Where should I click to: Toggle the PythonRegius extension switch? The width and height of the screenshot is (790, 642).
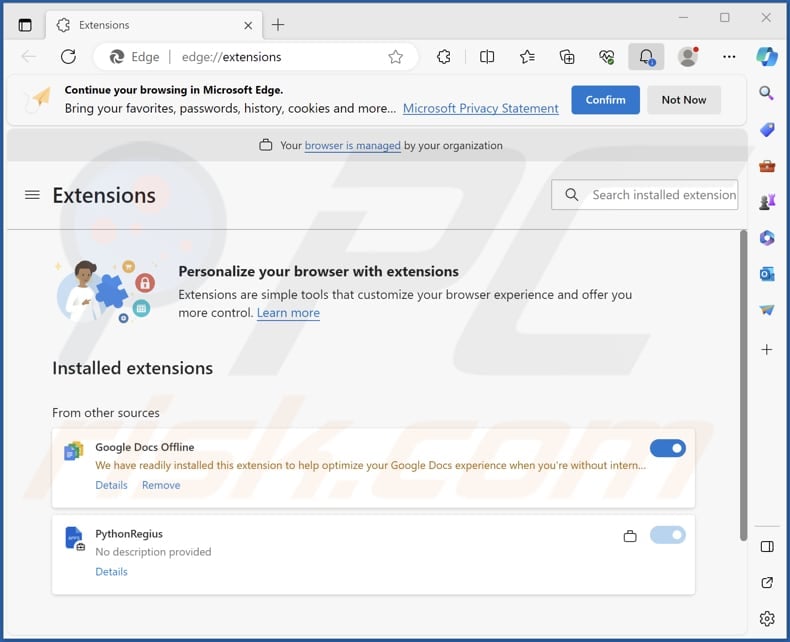click(x=668, y=535)
